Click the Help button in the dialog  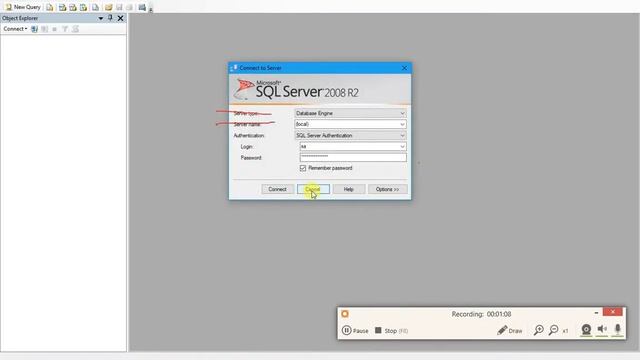(x=349, y=189)
